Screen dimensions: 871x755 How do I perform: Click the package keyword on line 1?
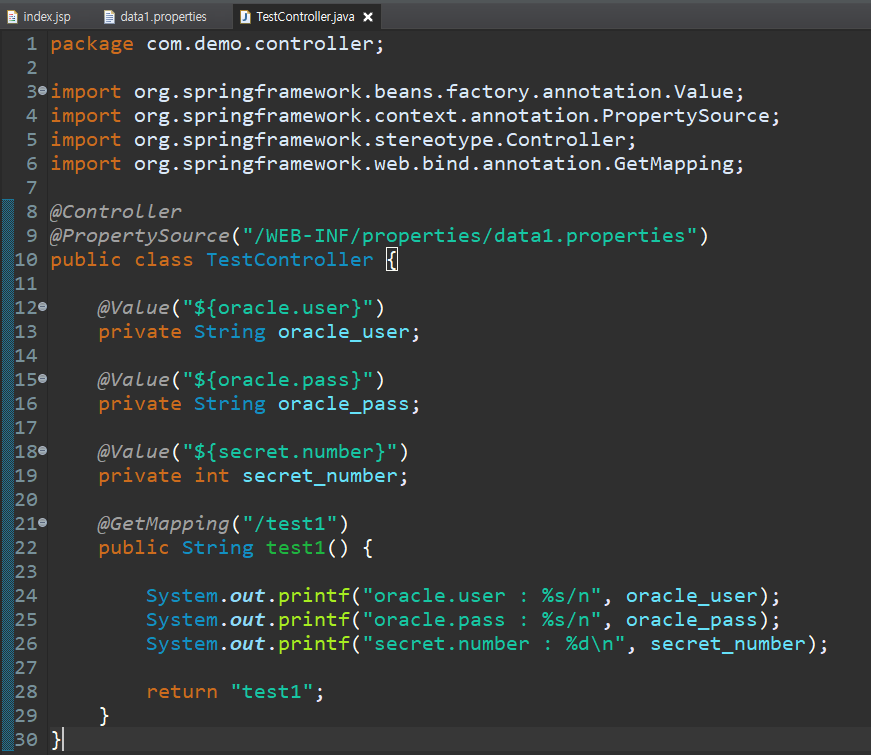92,44
